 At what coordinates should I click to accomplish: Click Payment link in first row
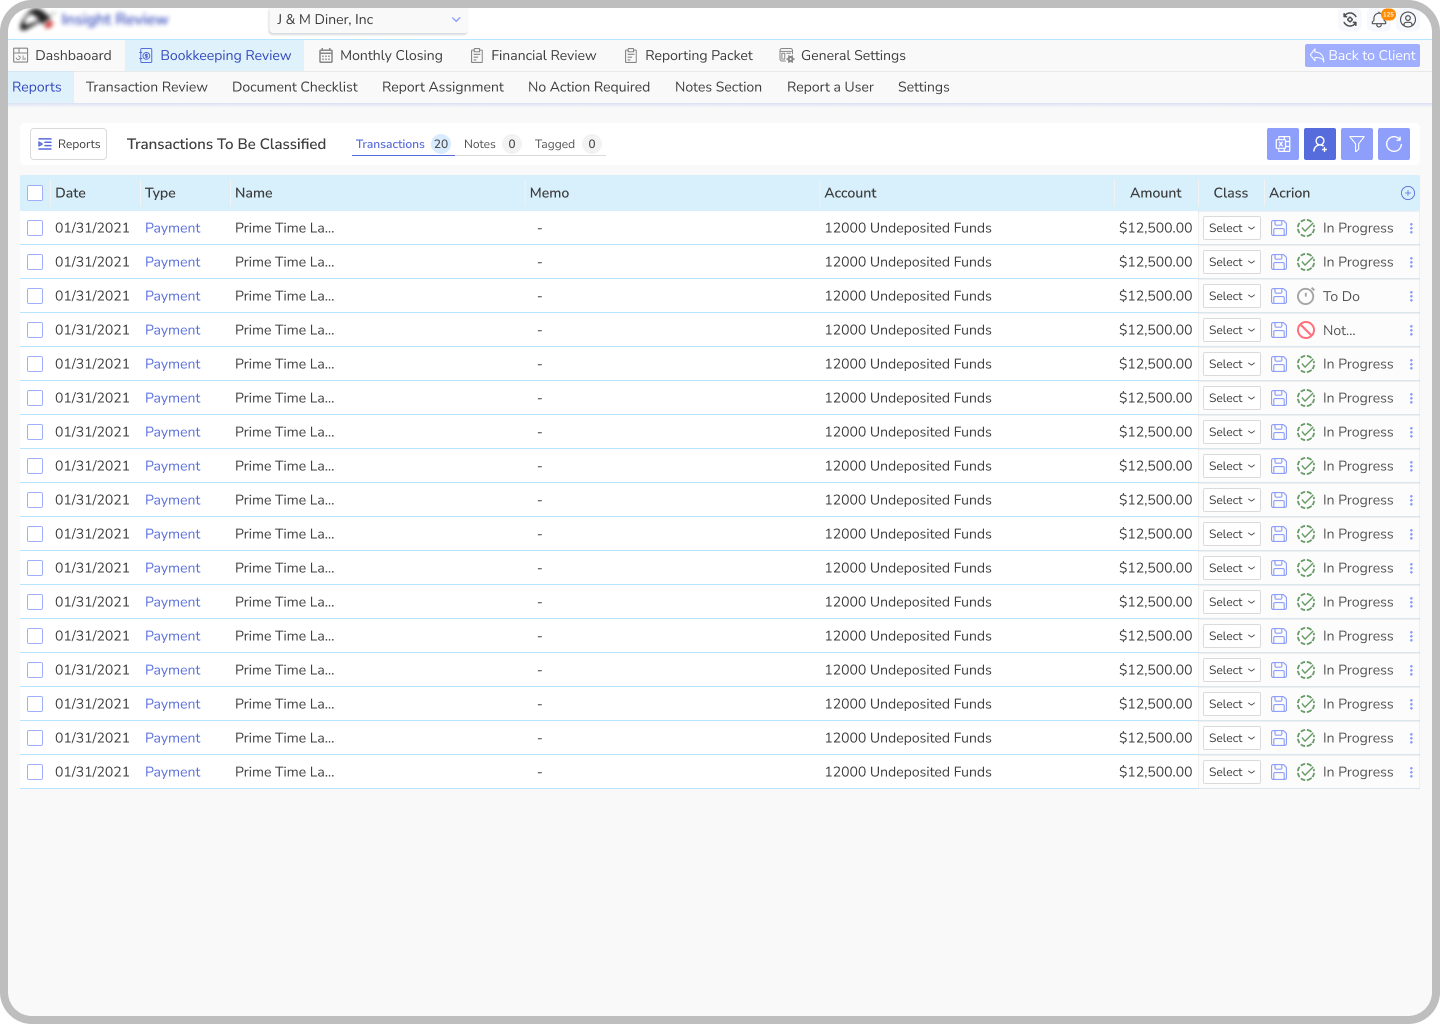click(x=172, y=228)
